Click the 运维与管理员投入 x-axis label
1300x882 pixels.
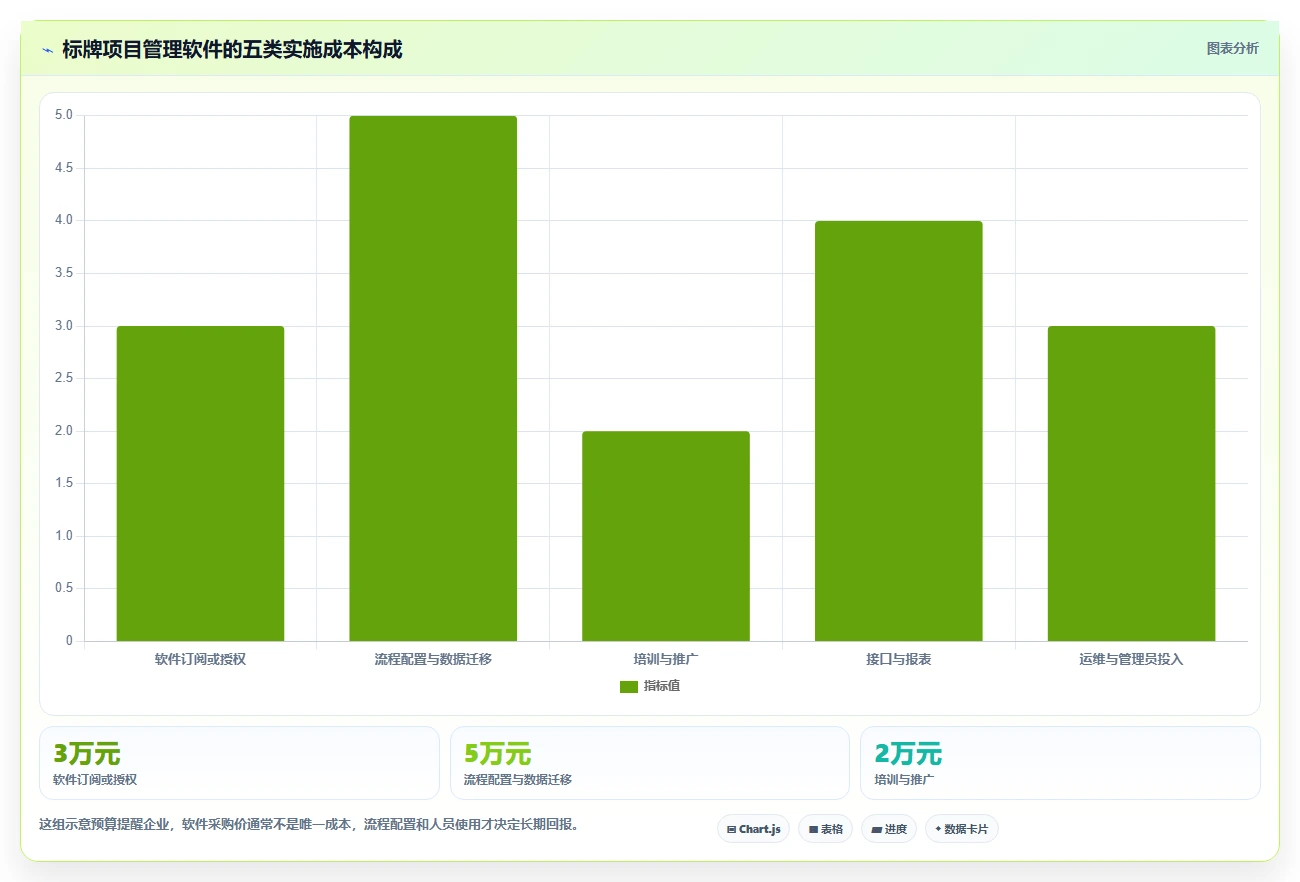point(1131,659)
